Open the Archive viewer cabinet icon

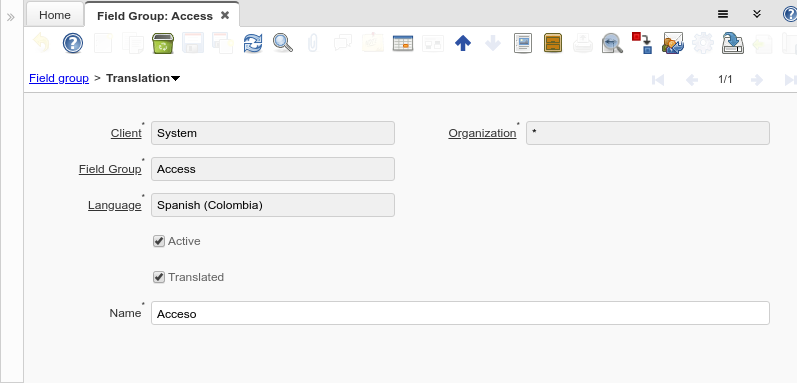553,43
